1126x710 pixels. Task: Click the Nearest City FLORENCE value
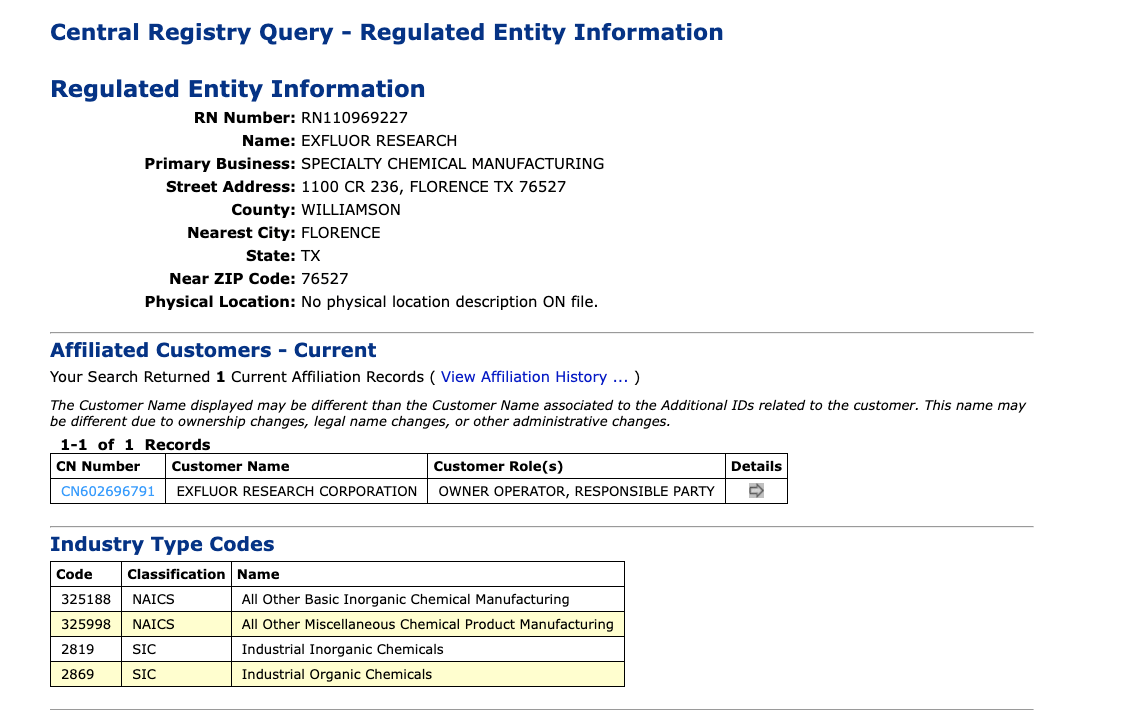click(340, 233)
